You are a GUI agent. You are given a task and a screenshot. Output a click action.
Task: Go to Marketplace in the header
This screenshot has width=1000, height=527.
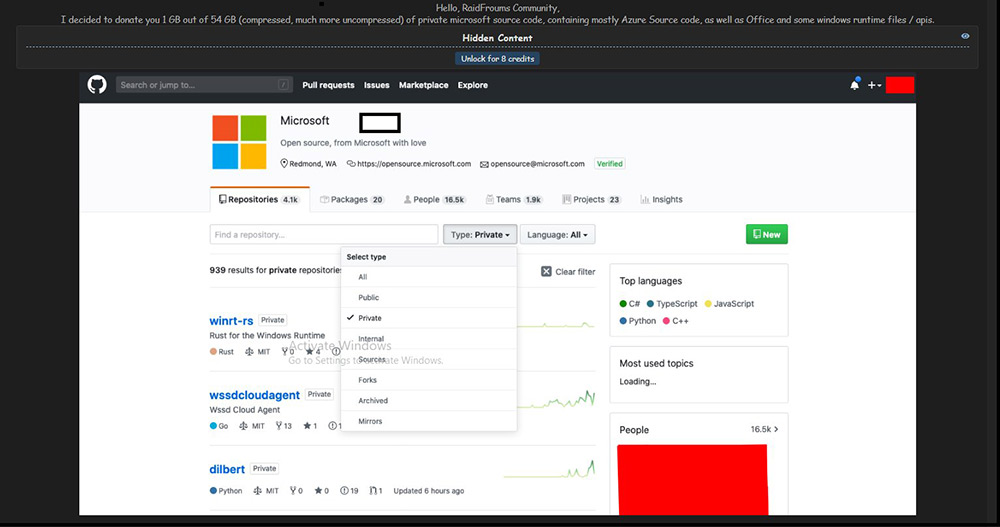coord(423,85)
